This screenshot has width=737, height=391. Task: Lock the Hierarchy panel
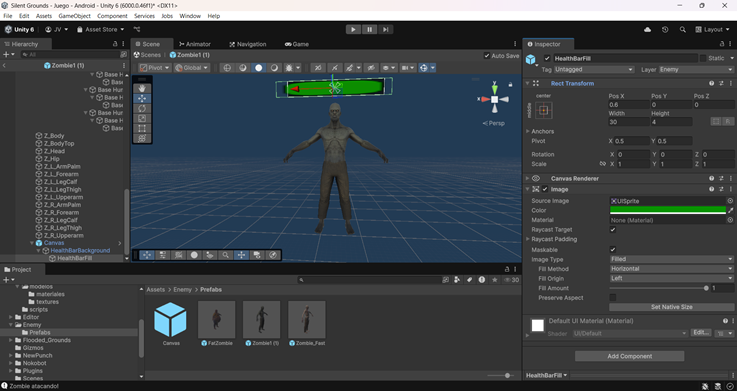point(115,44)
